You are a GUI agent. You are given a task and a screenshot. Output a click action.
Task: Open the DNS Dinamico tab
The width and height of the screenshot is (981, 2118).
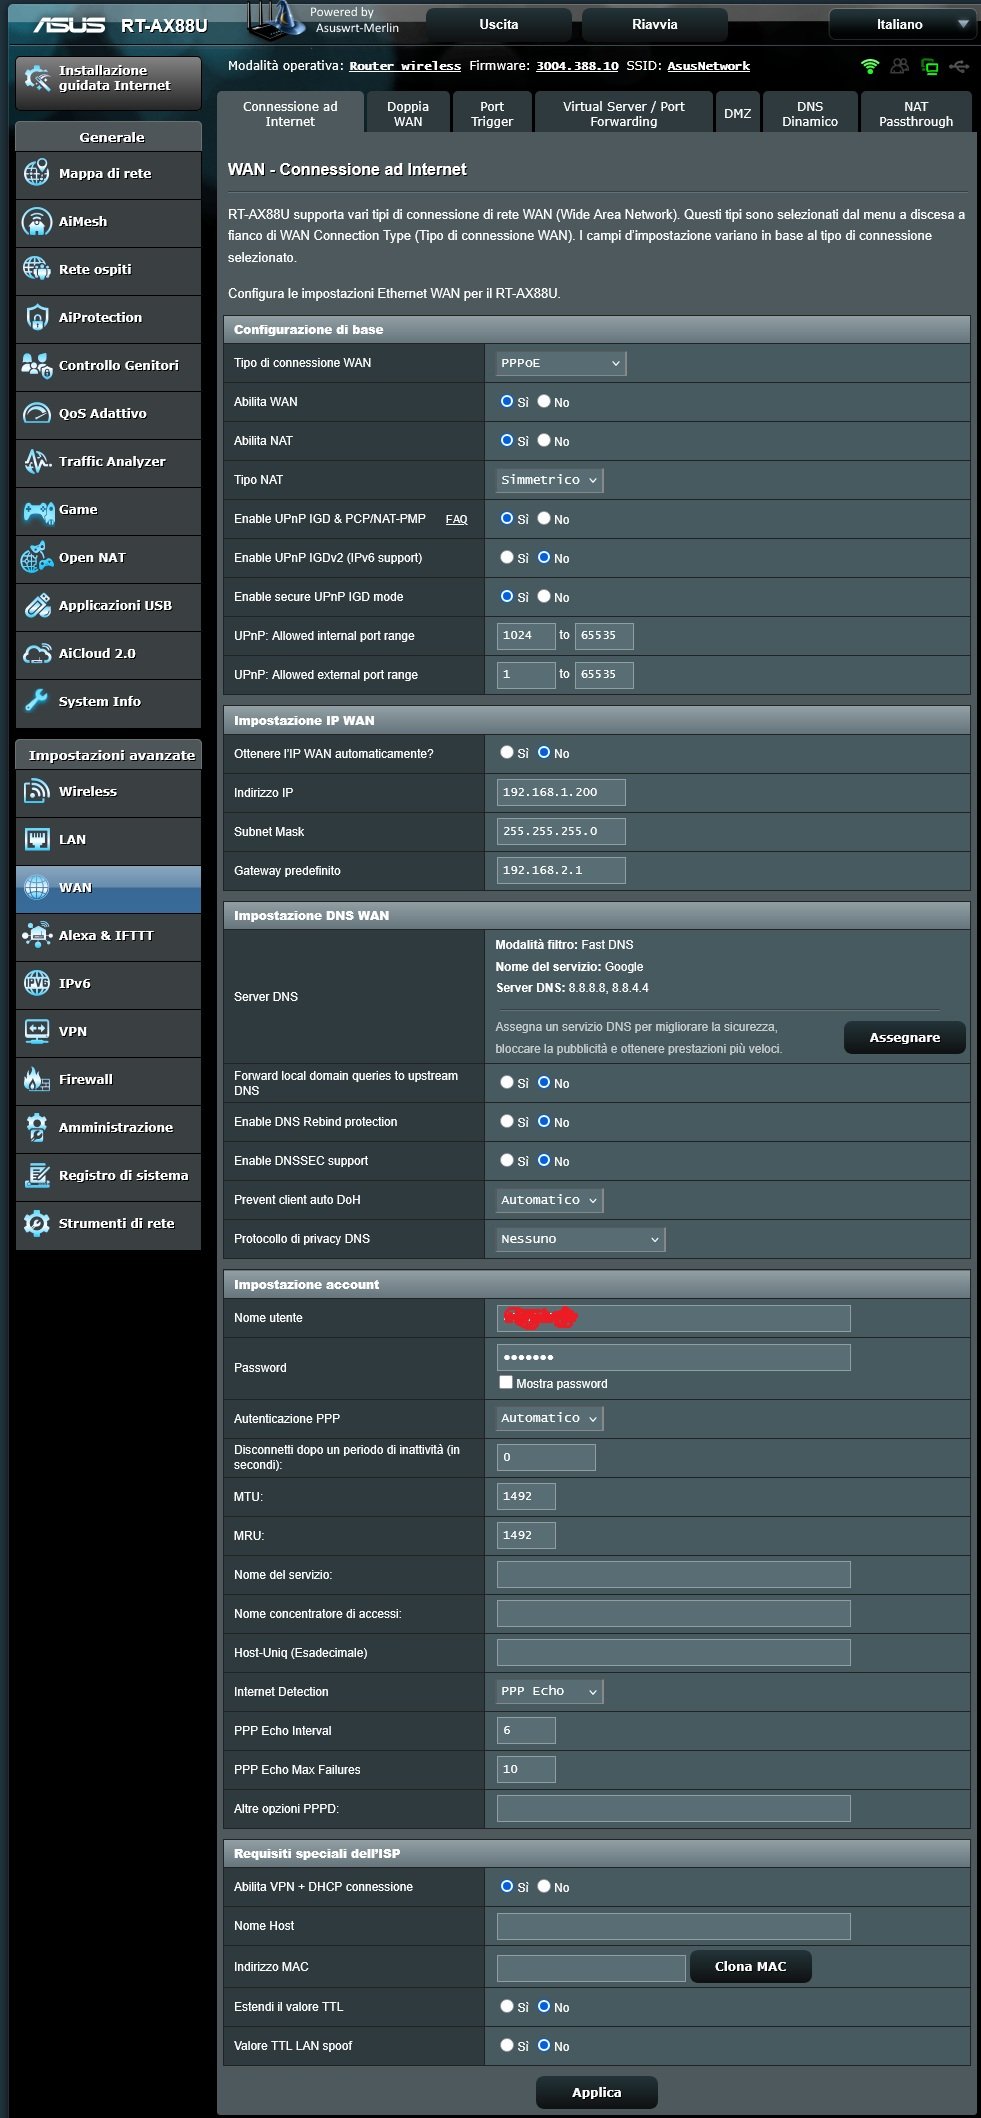click(809, 114)
